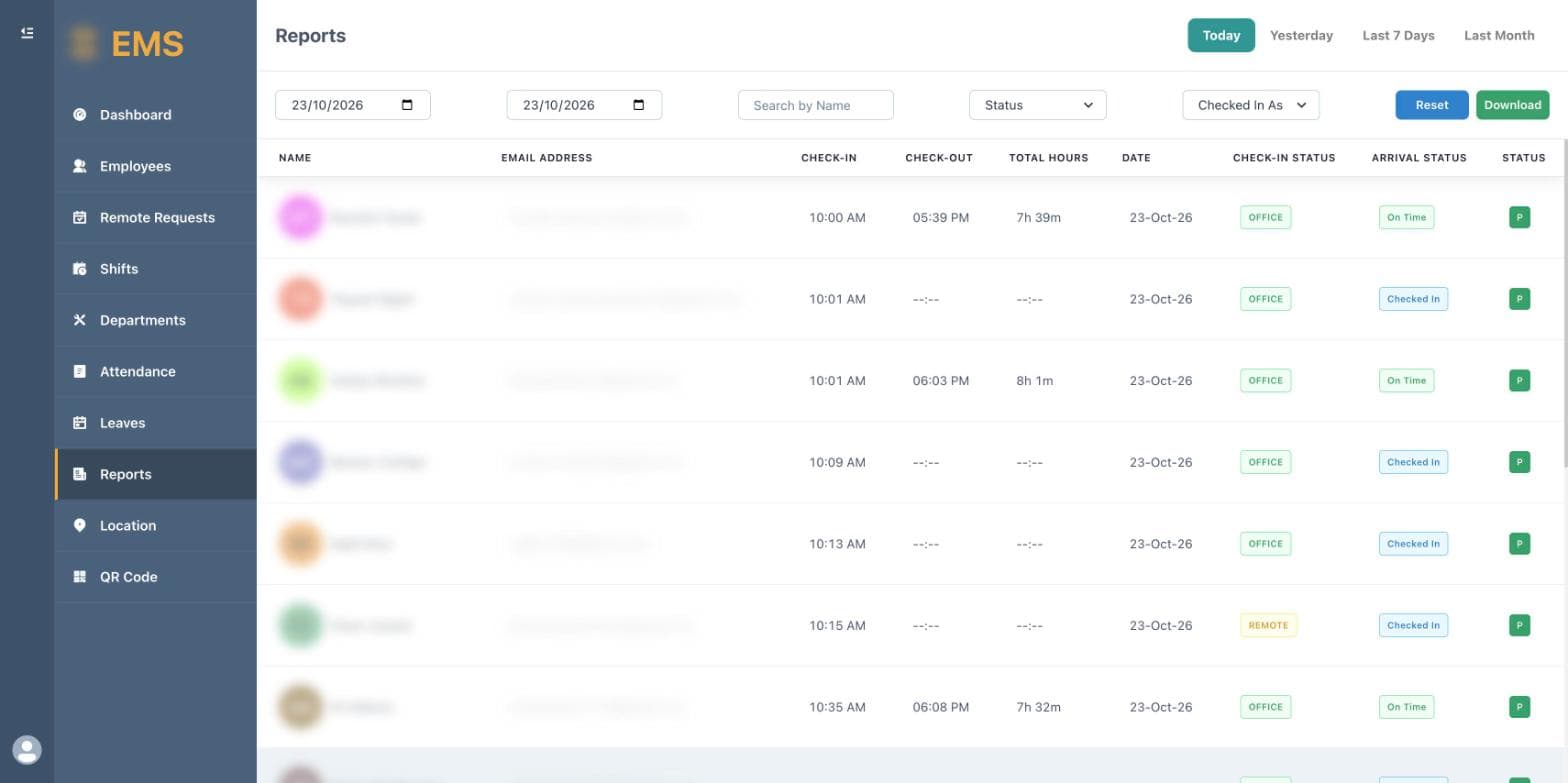Focus the Search by Name field

click(816, 105)
